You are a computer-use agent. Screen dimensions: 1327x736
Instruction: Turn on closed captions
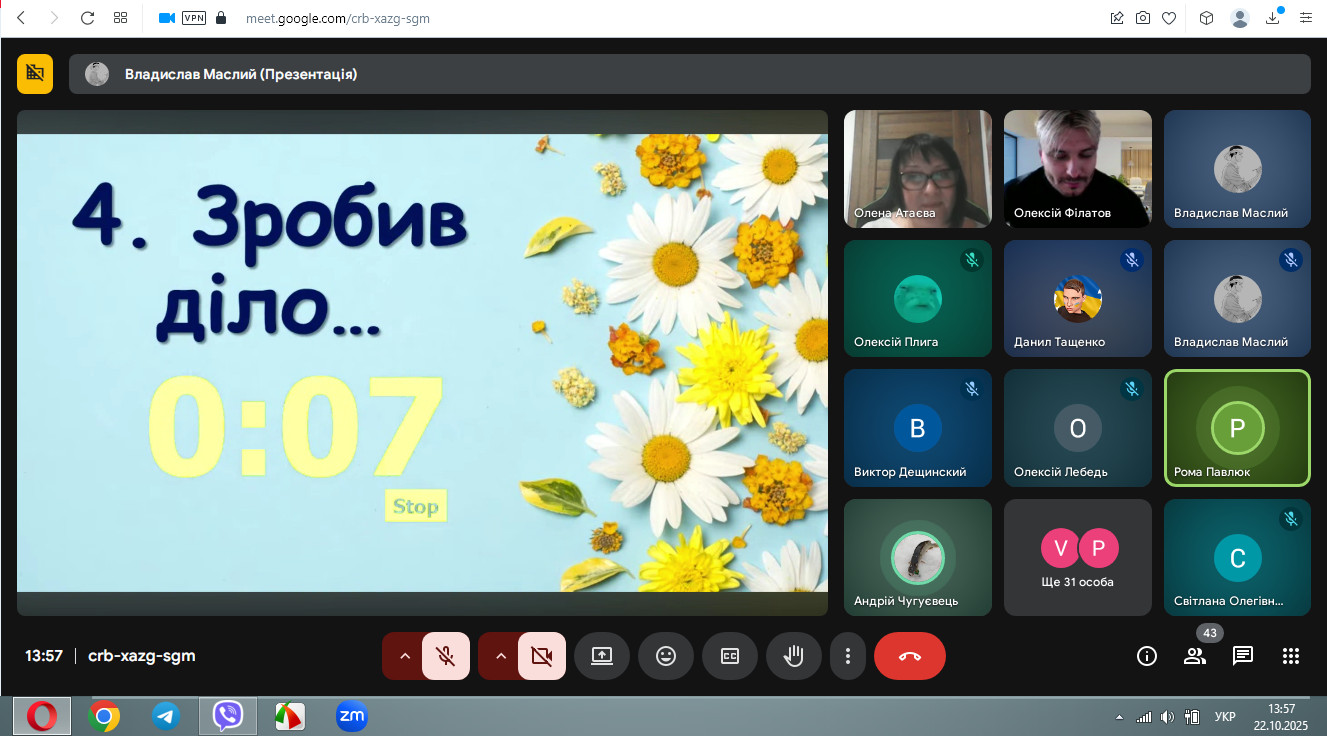730,656
